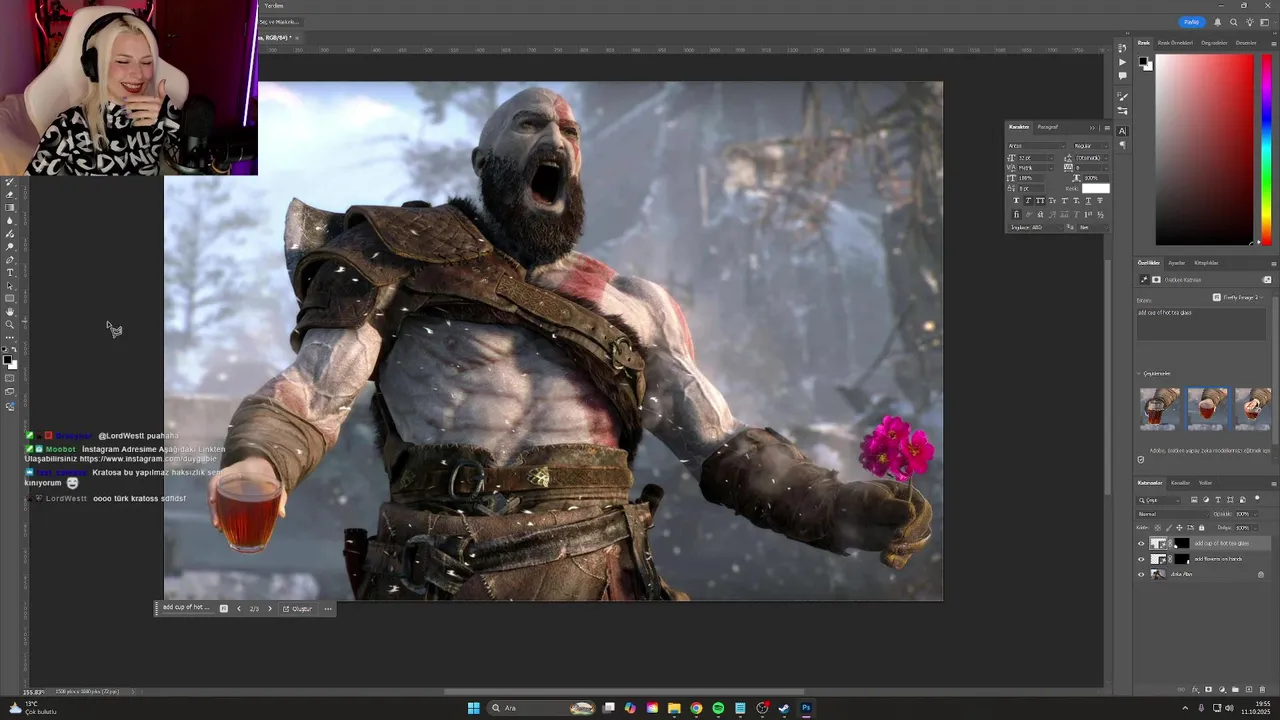The image size is (1280, 720).
Task: Switch to the Yollar tab
Action: [x=1205, y=483]
